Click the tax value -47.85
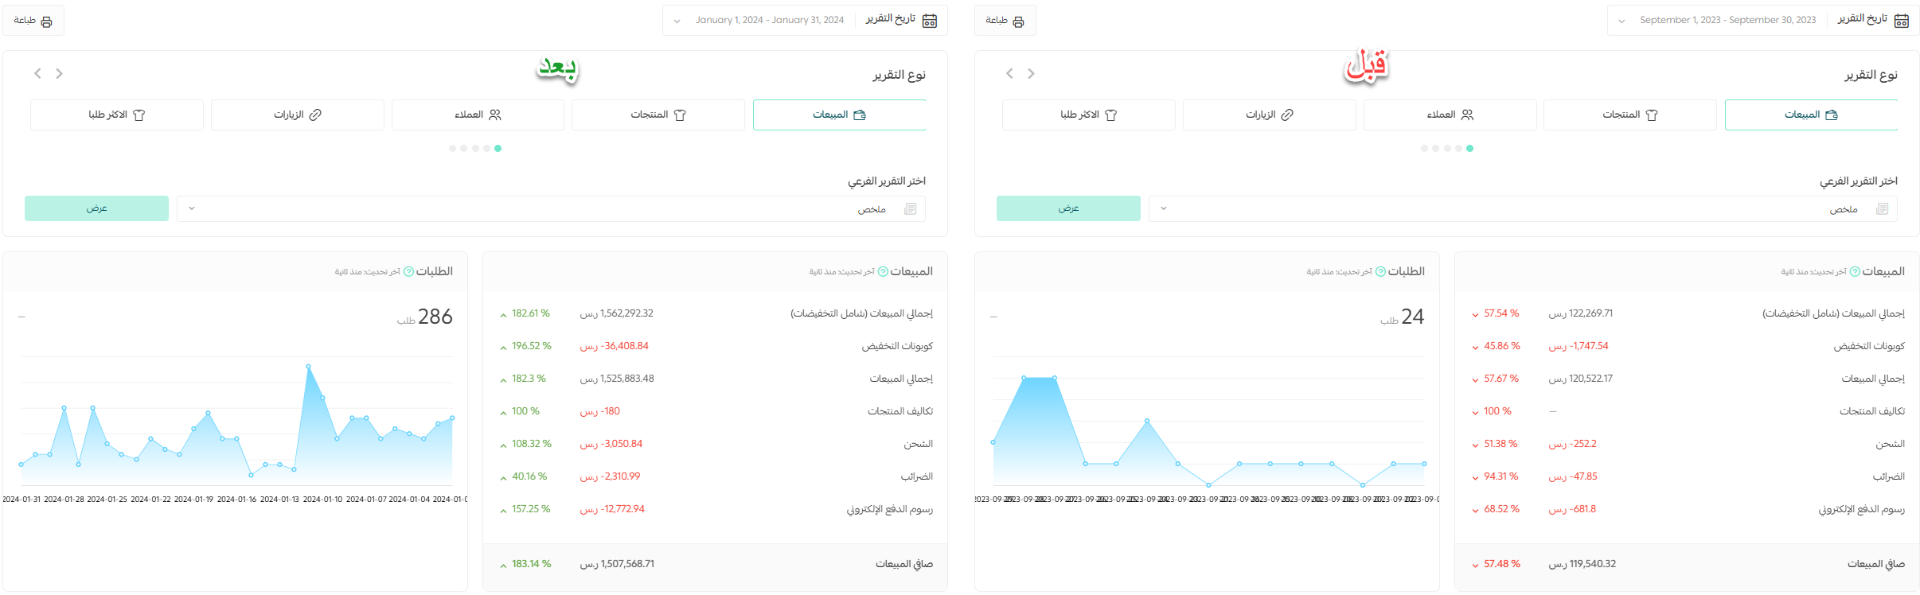Screen dimensions: 1920x595 coord(1573,477)
